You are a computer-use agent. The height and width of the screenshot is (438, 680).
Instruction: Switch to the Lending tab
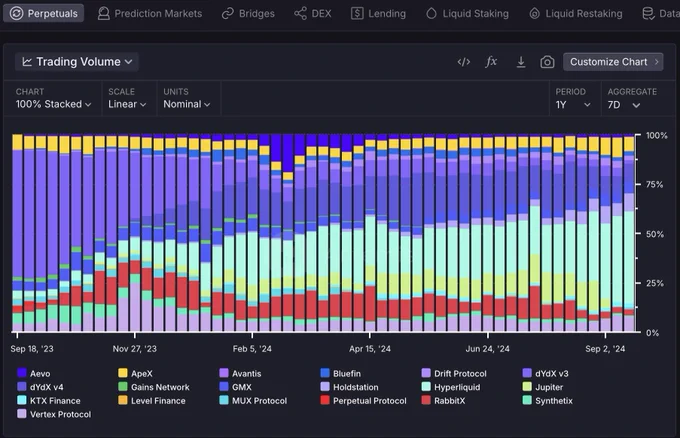tap(378, 13)
